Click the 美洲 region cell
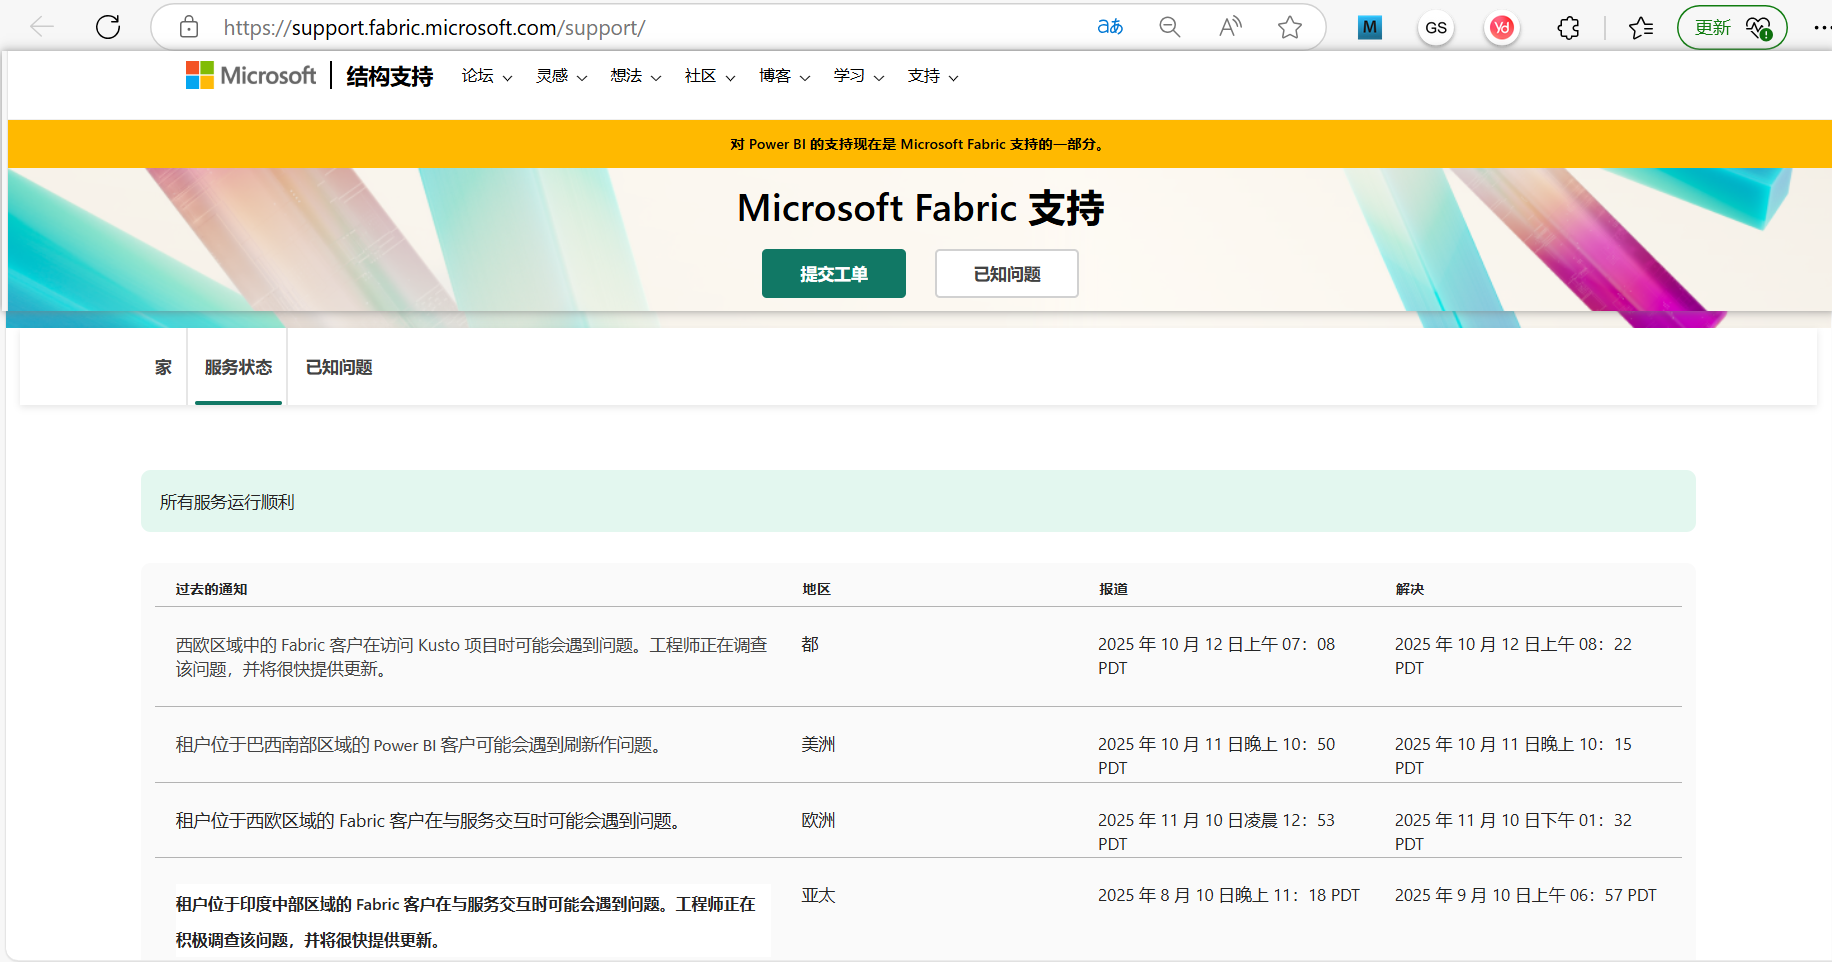Viewport: 1832px width, 962px height. [818, 745]
